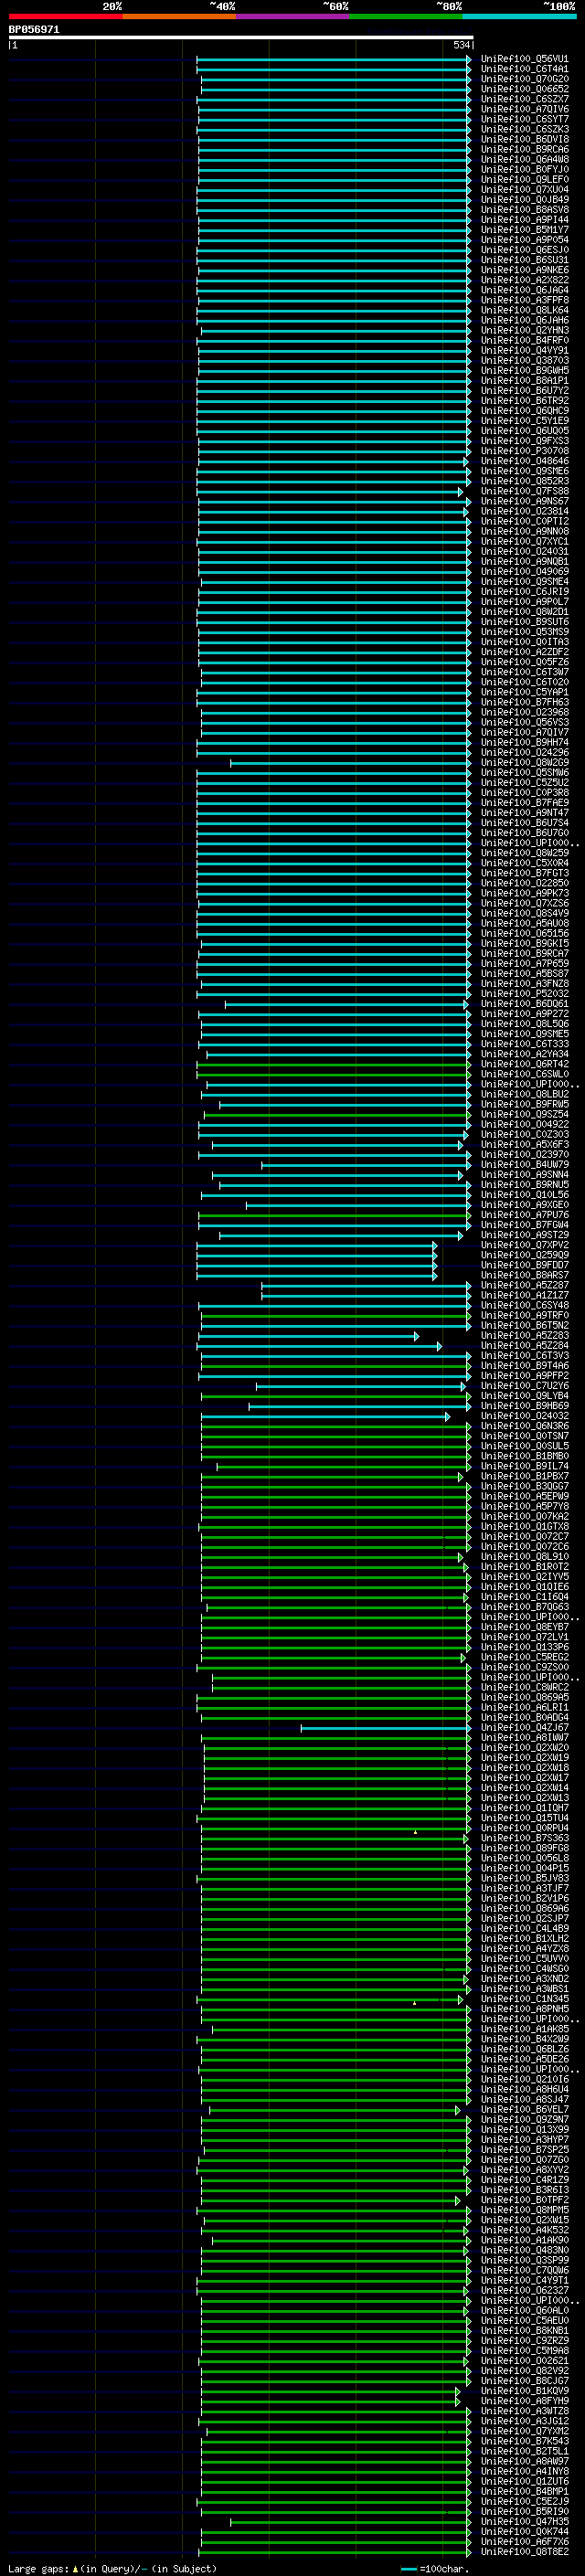Click the orange ~40% identity legend segment
Viewport: 585px width, 2576px height.
click(180, 16)
